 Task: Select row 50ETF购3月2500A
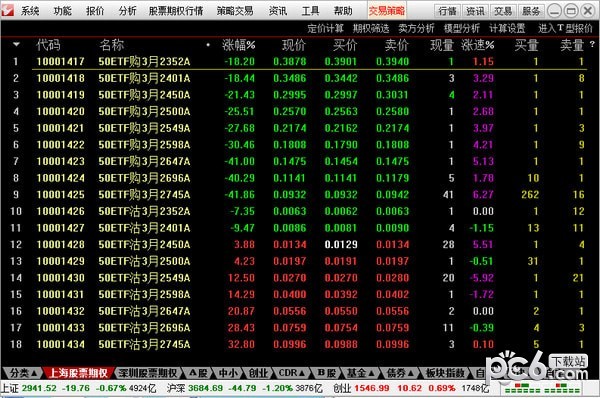(300, 111)
